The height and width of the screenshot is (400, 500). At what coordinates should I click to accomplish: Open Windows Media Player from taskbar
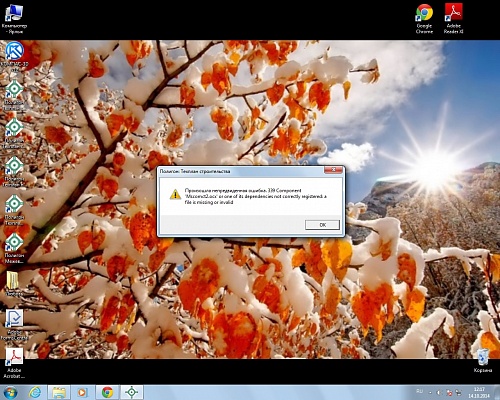pyautogui.click(x=82, y=393)
